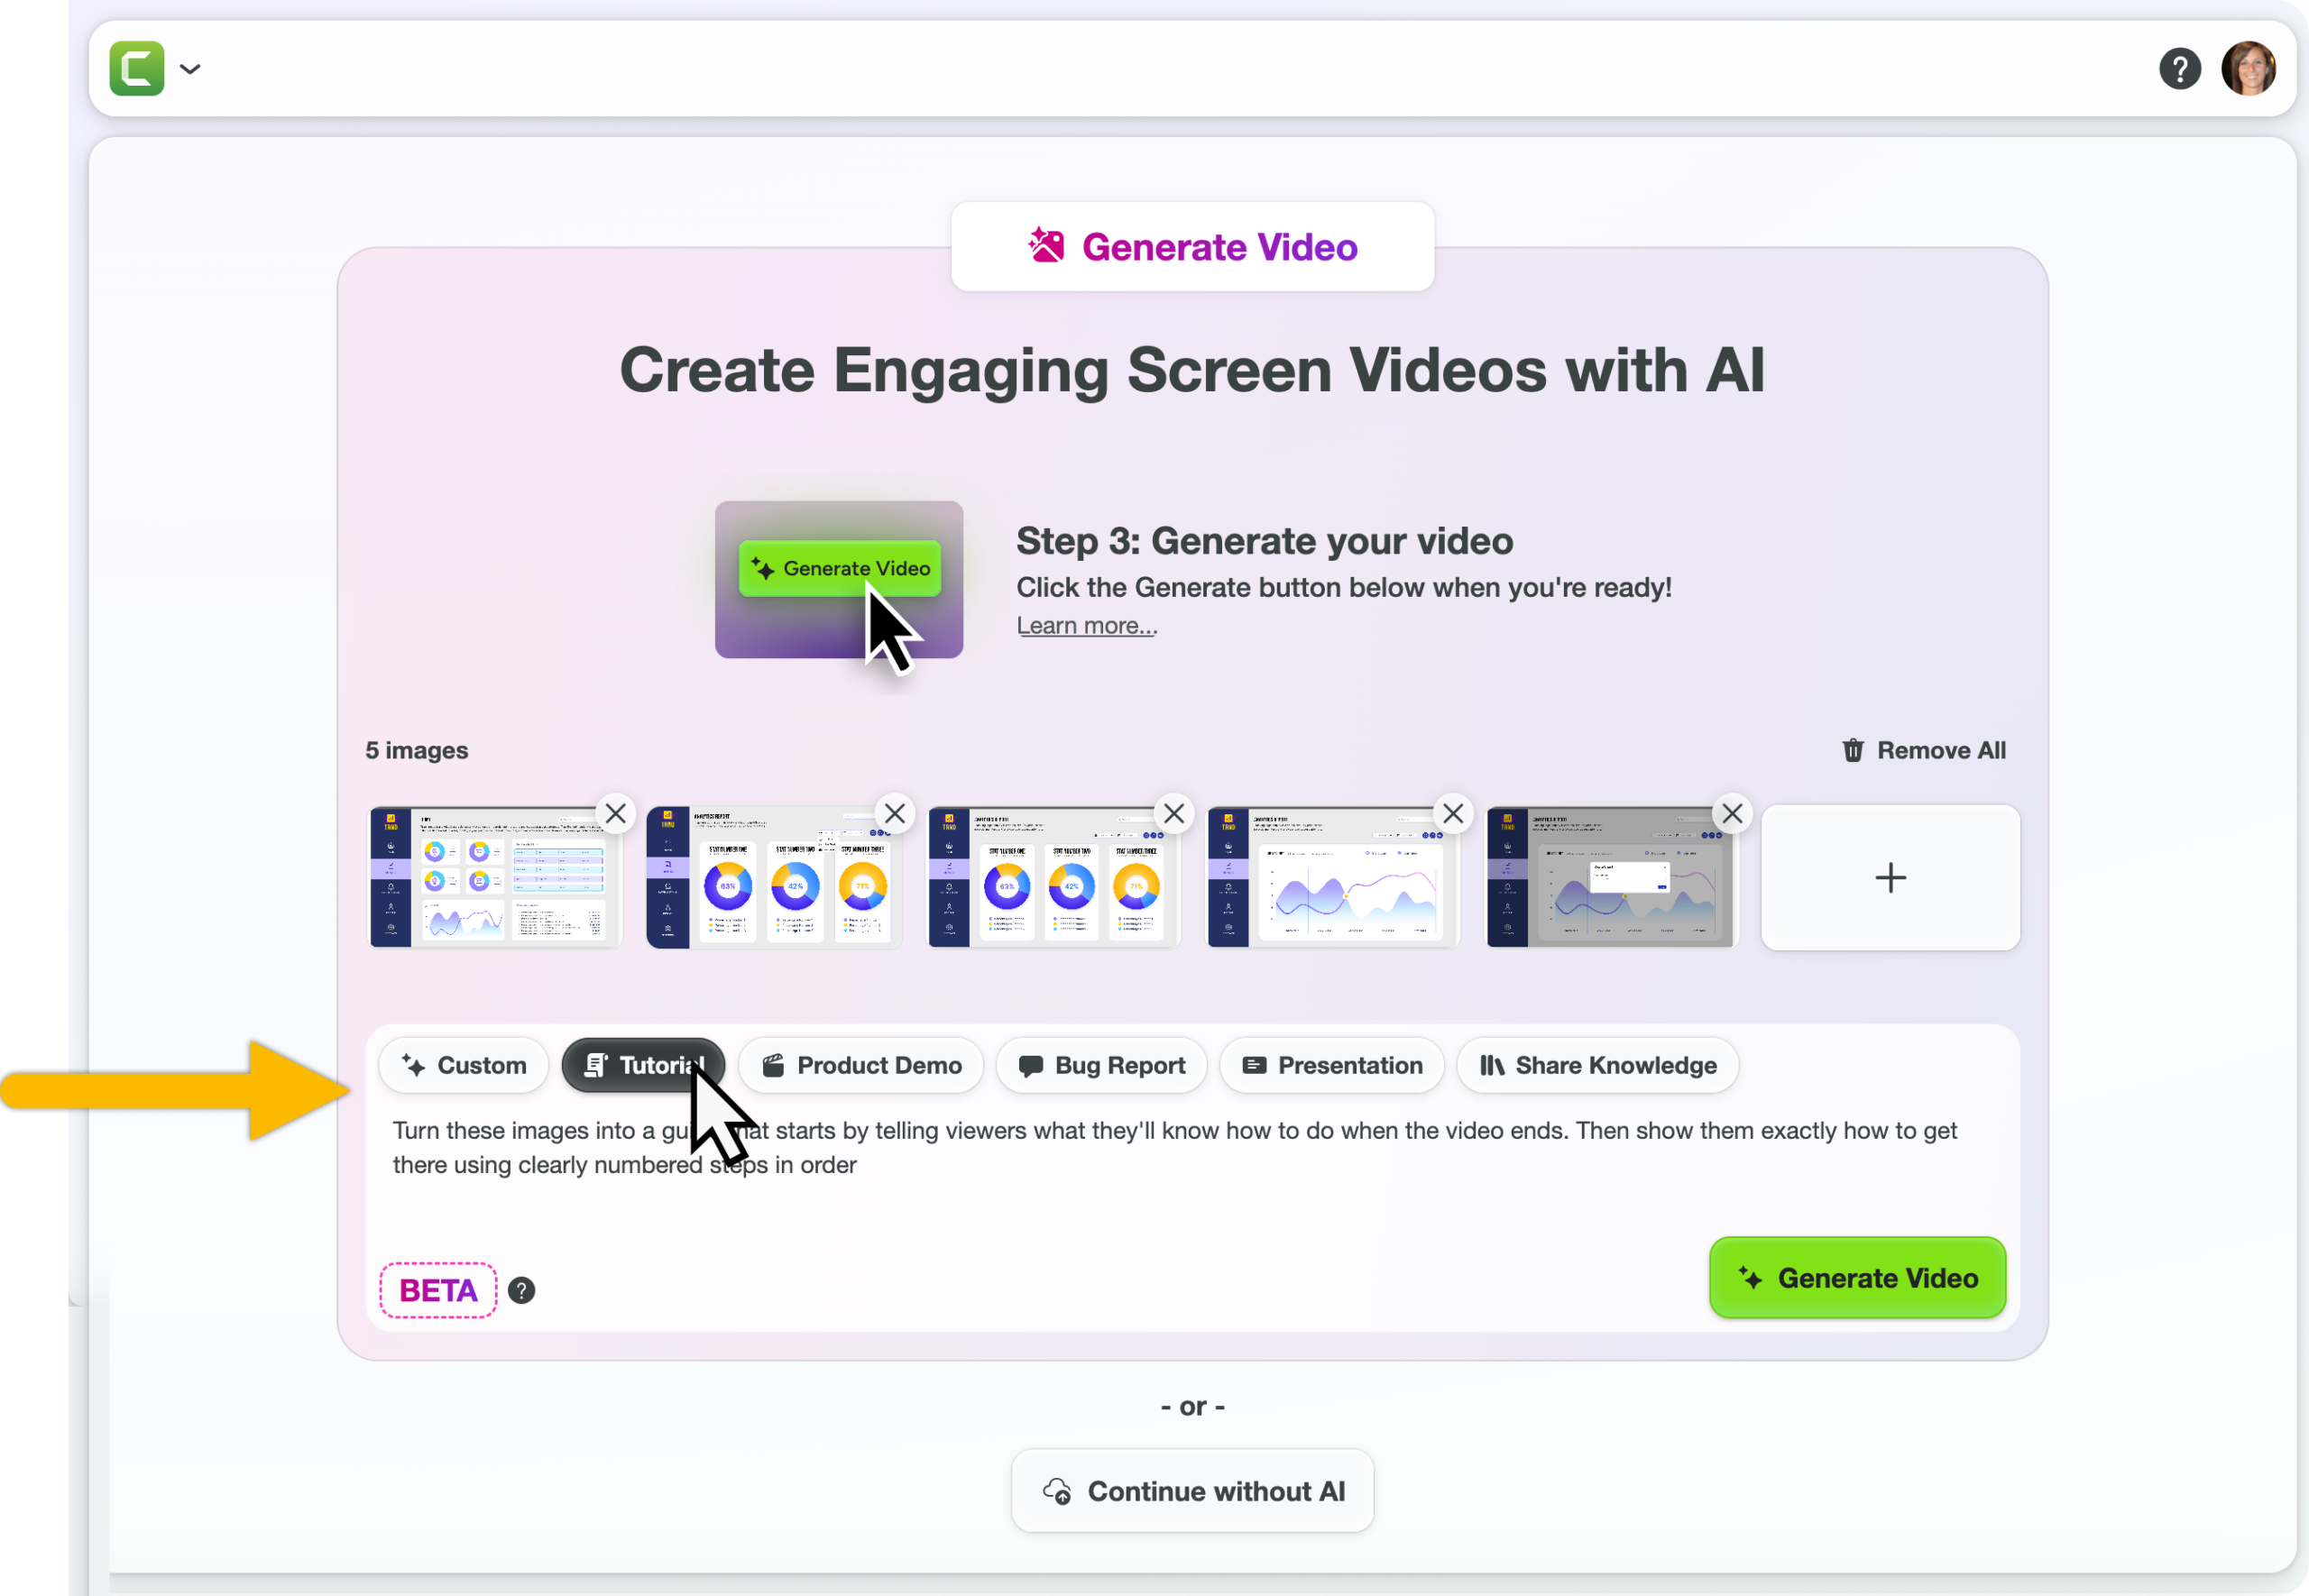Select the Generate Video tab at top
This screenshot has width=2309, height=1596.
click(x=1192, y=247)
